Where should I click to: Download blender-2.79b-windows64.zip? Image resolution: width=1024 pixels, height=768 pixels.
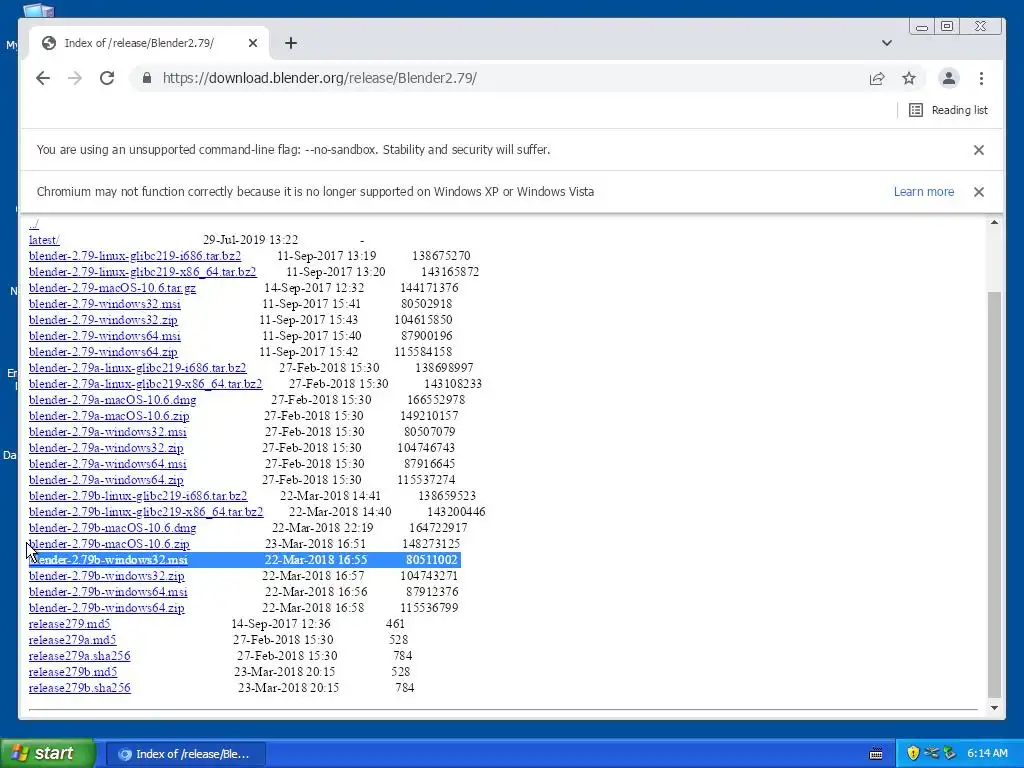(106, 608)
